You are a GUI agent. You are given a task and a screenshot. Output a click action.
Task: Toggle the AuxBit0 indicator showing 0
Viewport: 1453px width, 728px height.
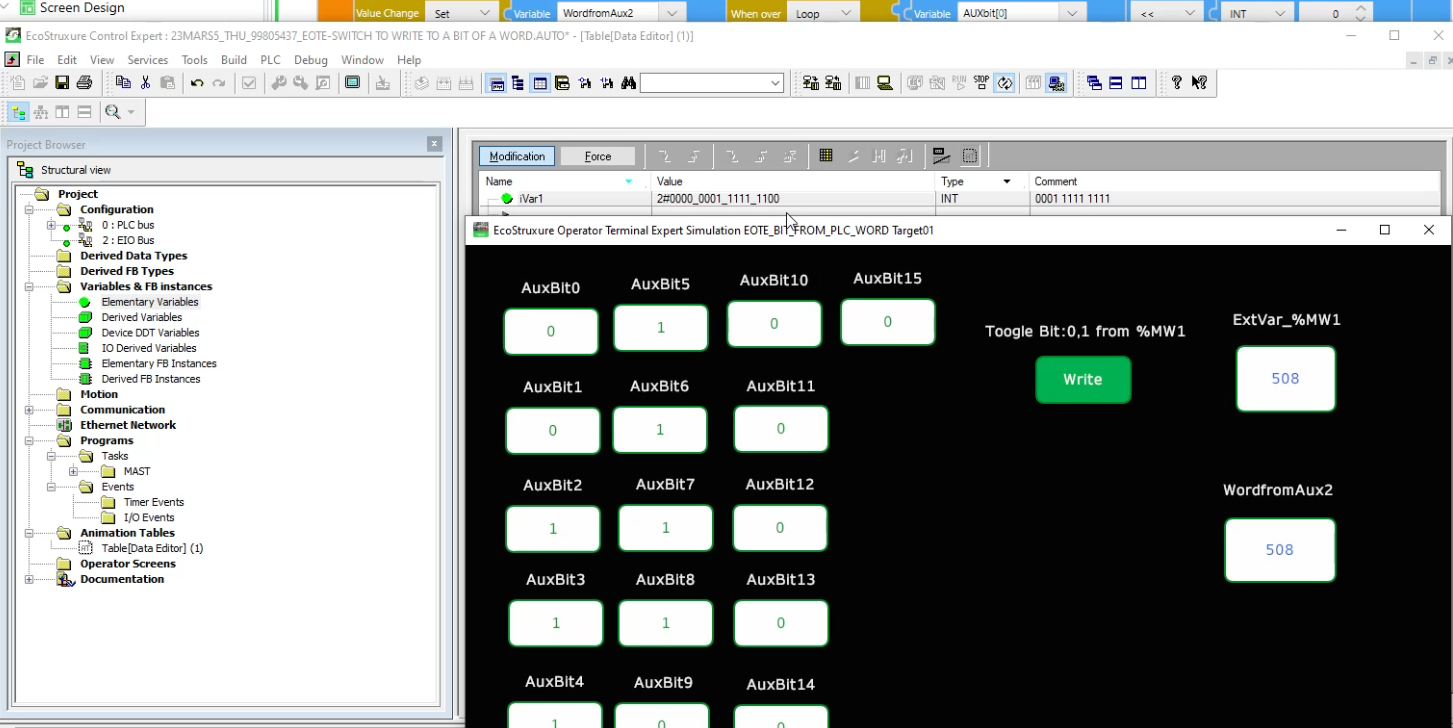[x=551, y=331]
